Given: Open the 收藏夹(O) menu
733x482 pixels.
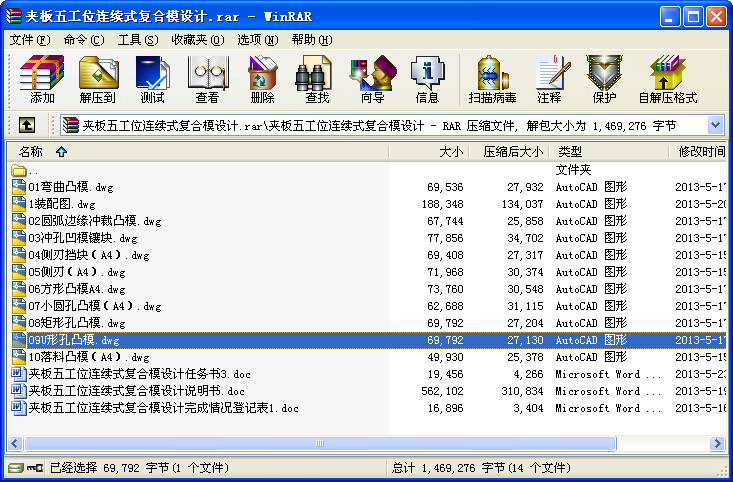Looking at the screenshot, I should 198,40.
